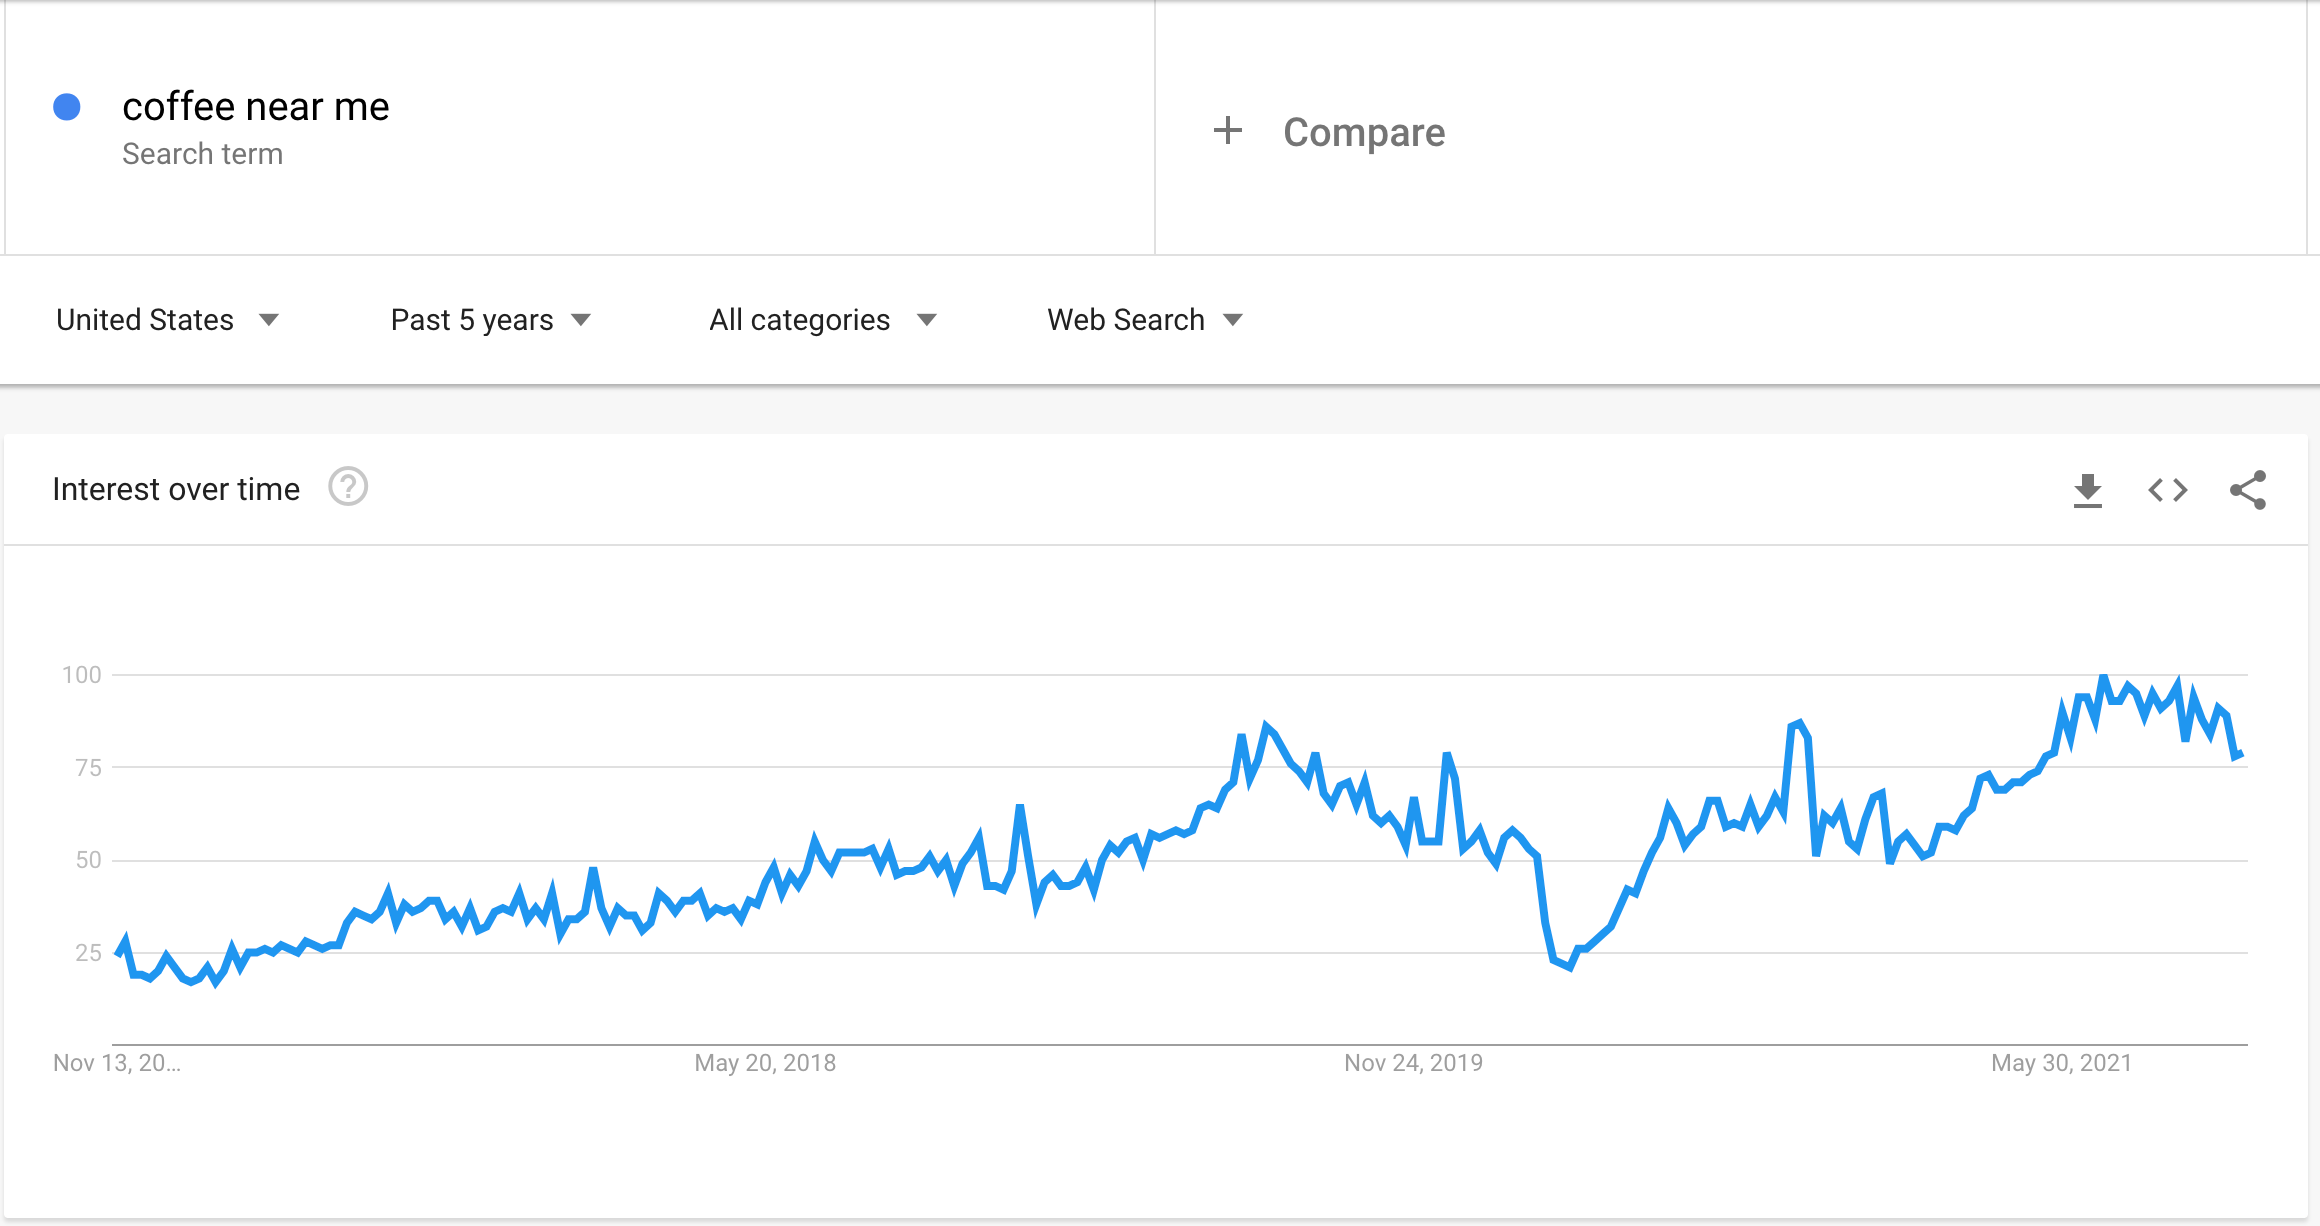
Task: Expand the United States region dropdown
Action: pos(167,320)
